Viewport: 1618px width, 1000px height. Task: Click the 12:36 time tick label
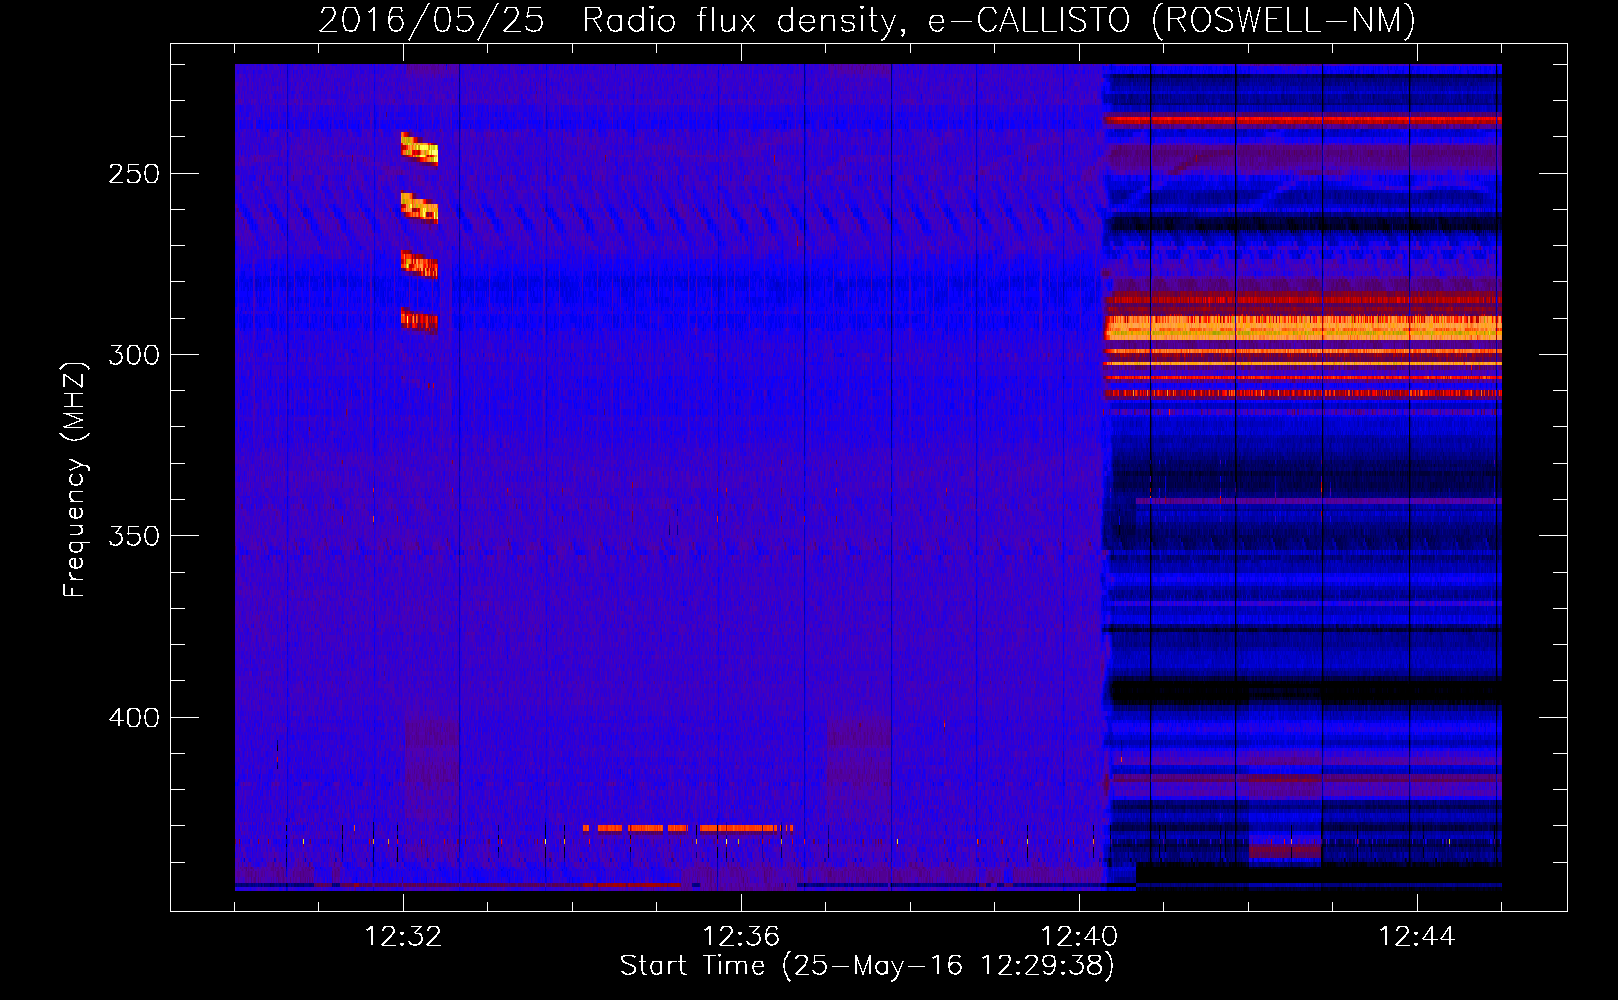741,936
